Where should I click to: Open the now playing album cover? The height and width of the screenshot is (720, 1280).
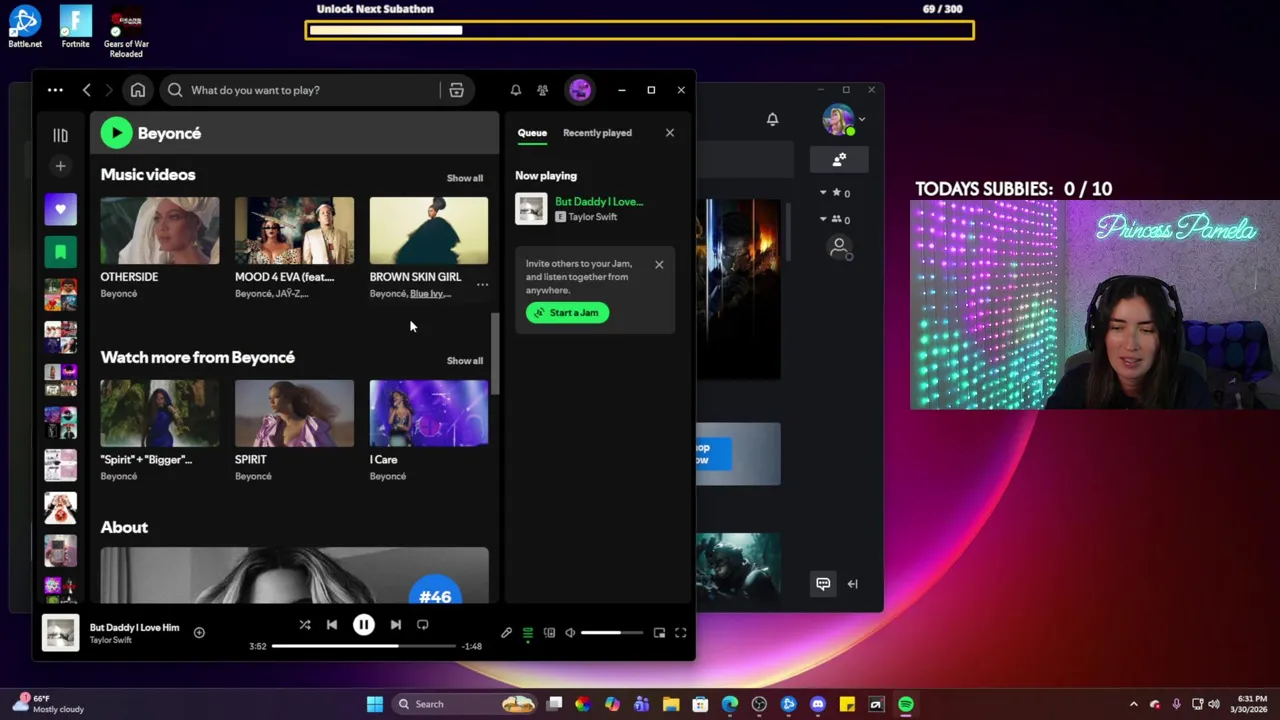(60, 633)
